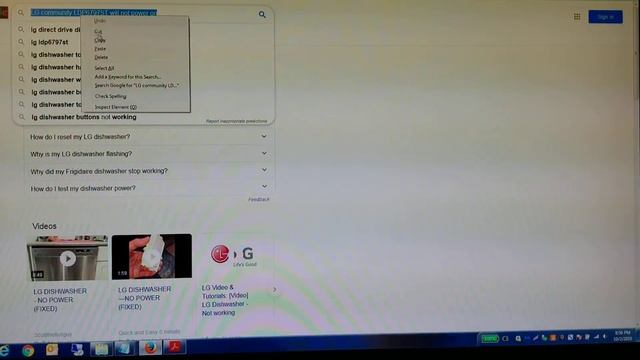Open Adobe Acrobat from the taskbar
This screenshot has height=360, width=640.
(x=175, y=347)
